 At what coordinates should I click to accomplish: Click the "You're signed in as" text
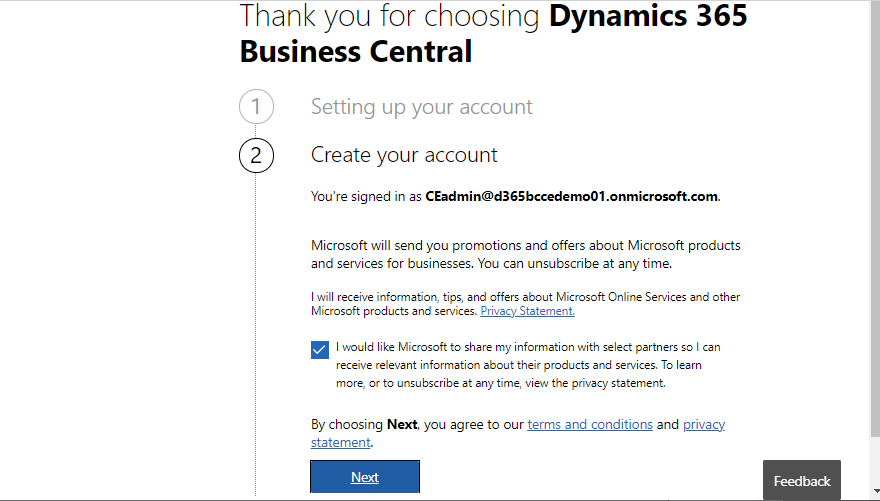(x=366, y=197)
